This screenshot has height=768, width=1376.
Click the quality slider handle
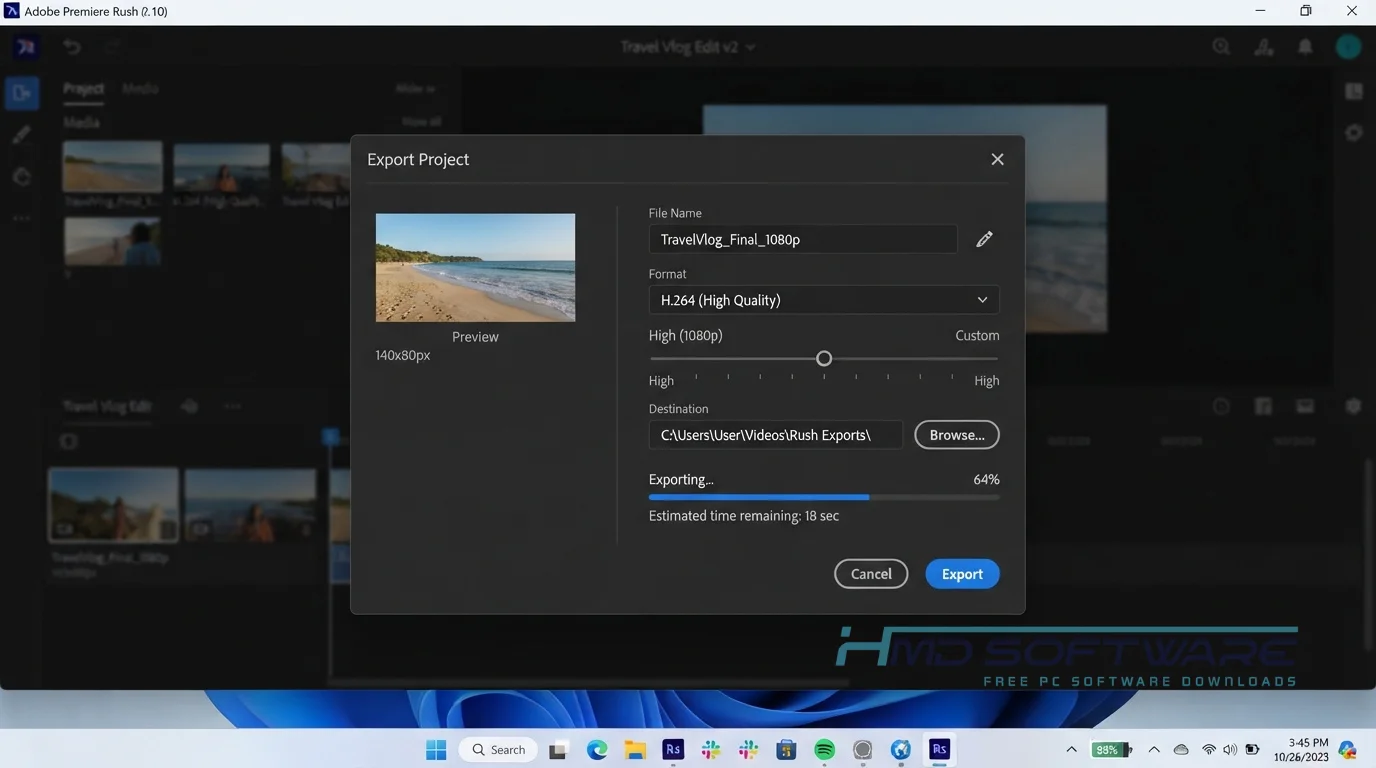tap(824, 358)
